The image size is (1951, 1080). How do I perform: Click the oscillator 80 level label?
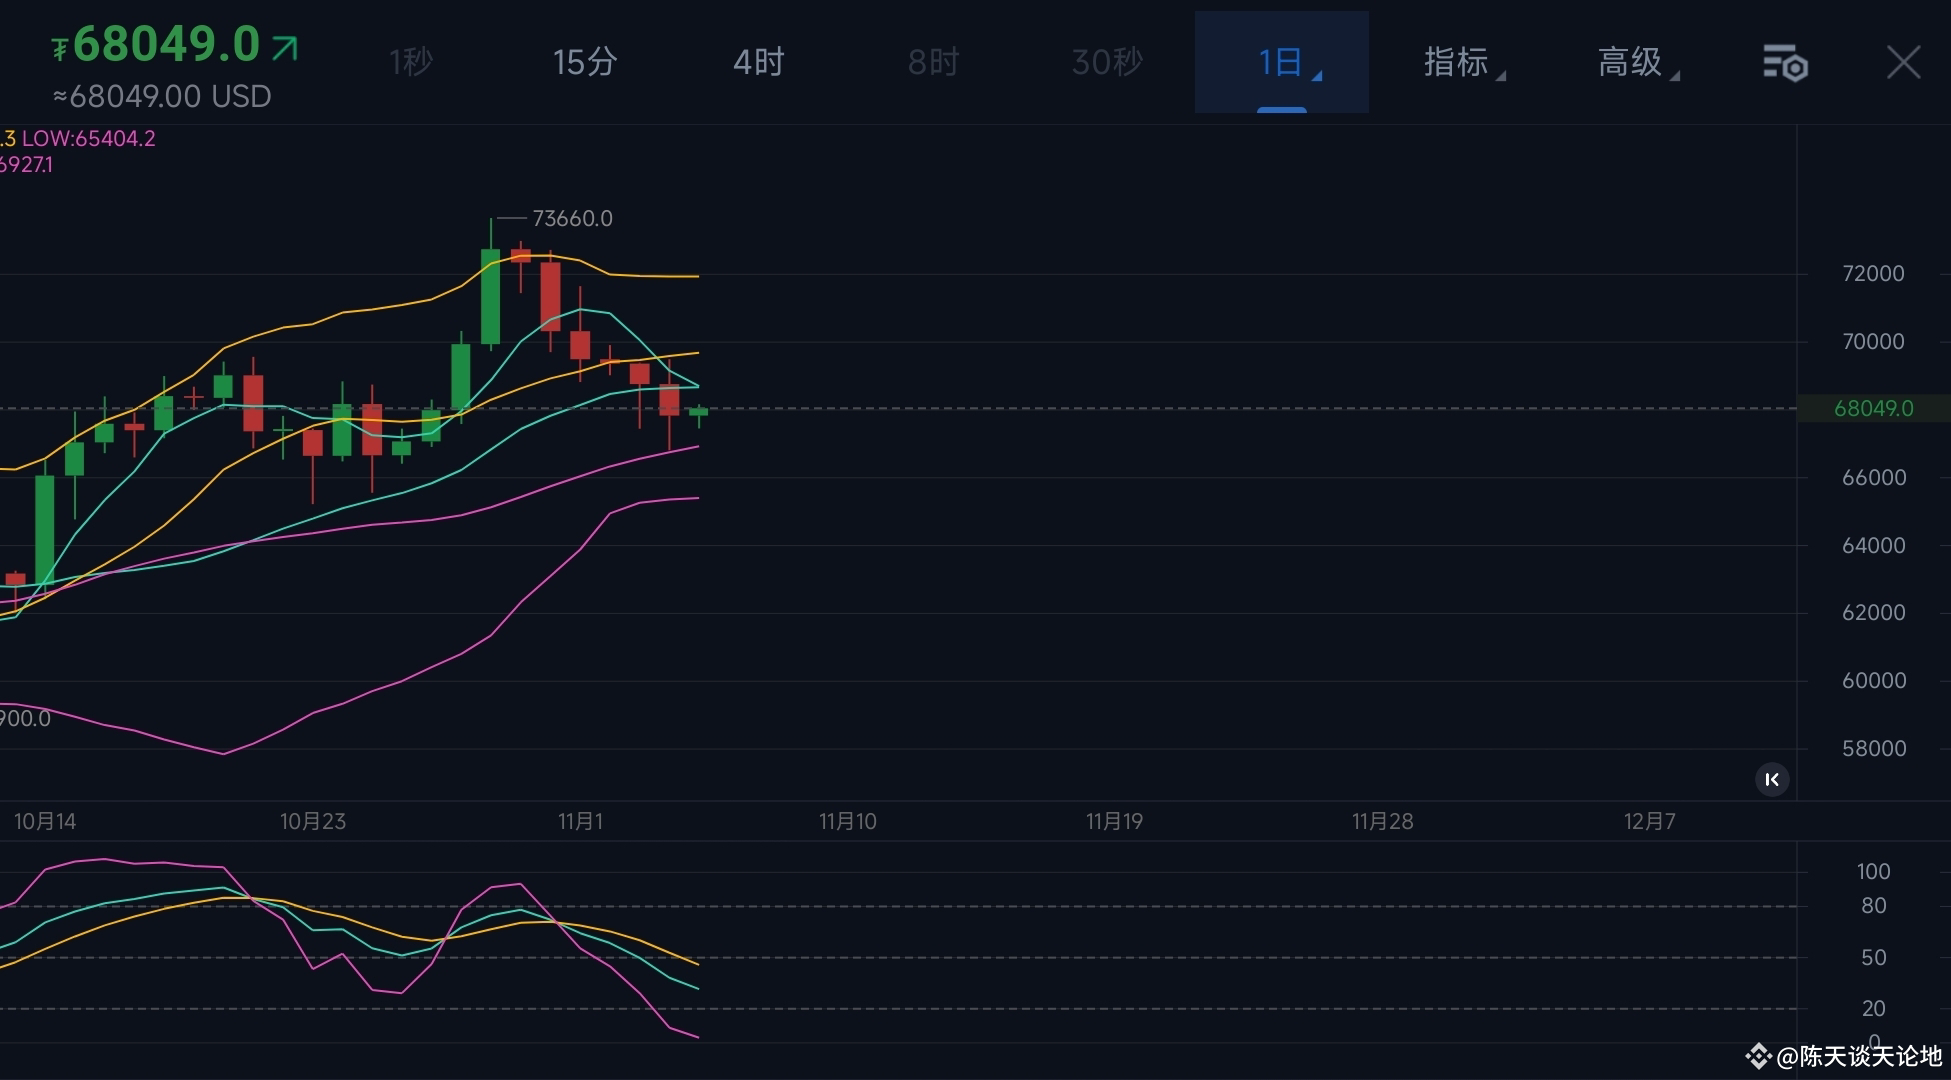(x=1873, y=906)
